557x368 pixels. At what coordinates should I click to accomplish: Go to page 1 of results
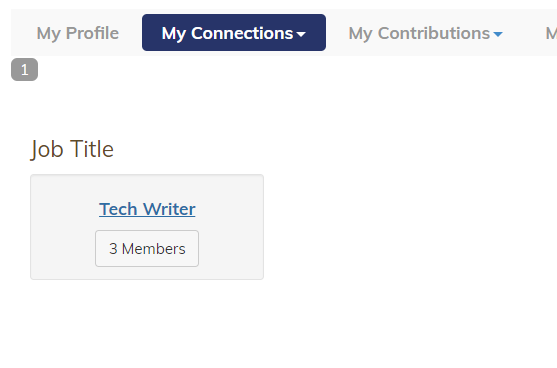point(25,70)
